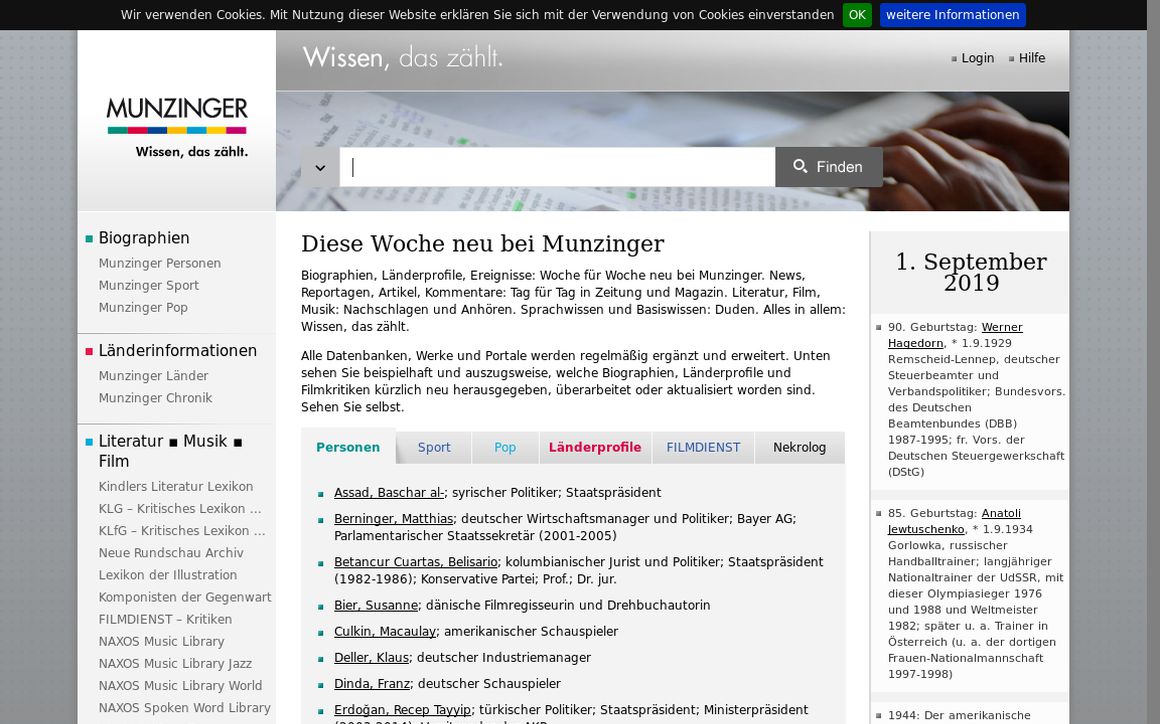Open the Betancur Cuartas, Belisario biography
The width and height of the screenshot is (1160, 724).
[x=416, y=562]
